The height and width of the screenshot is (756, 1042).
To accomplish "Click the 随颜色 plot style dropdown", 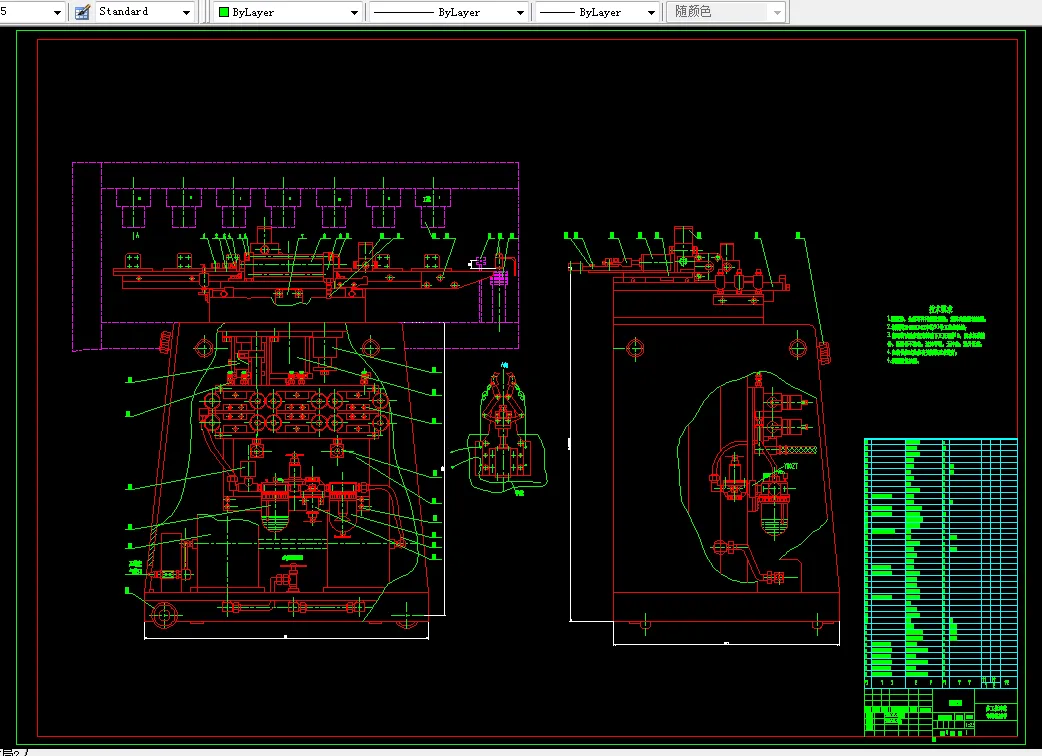I will pyautogui.click(x=726, y=12).
